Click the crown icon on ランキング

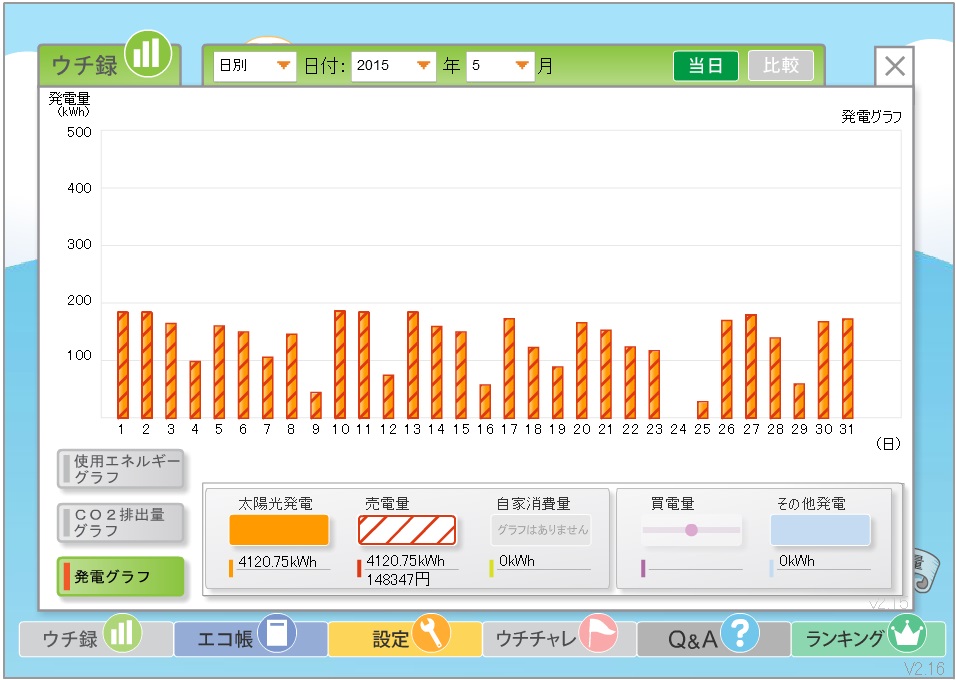click(907, 633)
